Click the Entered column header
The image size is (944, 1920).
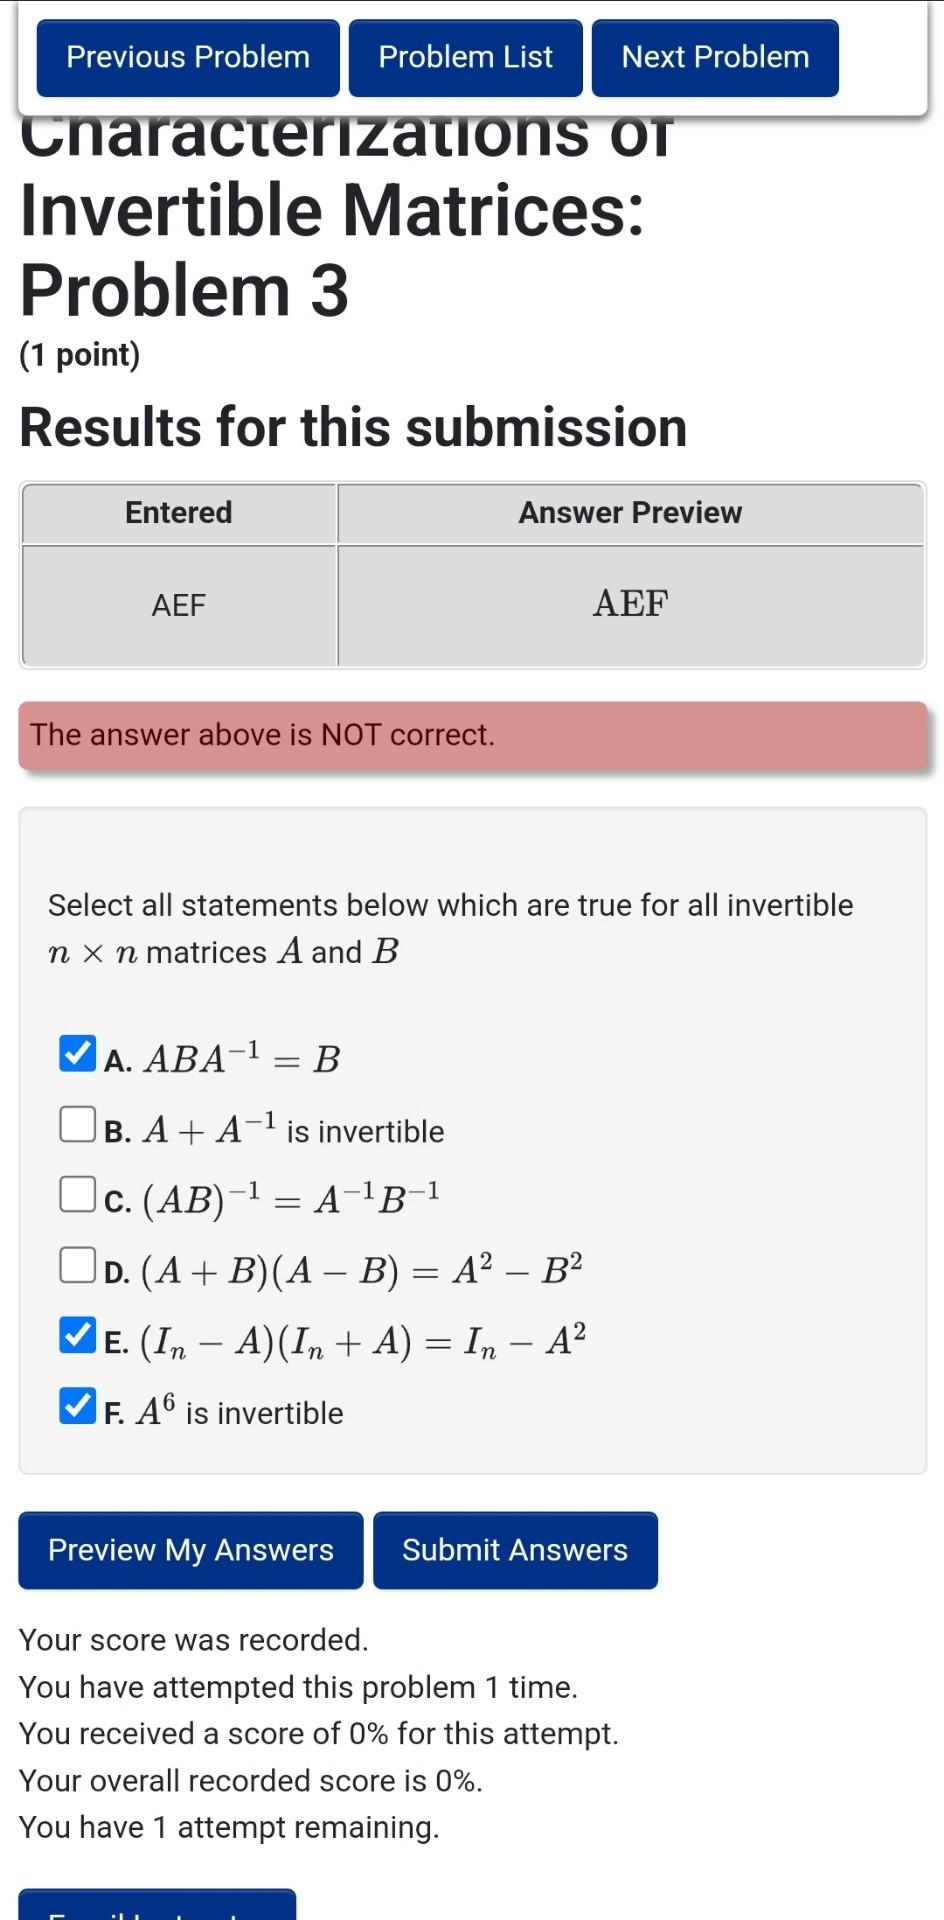(179, 512)
